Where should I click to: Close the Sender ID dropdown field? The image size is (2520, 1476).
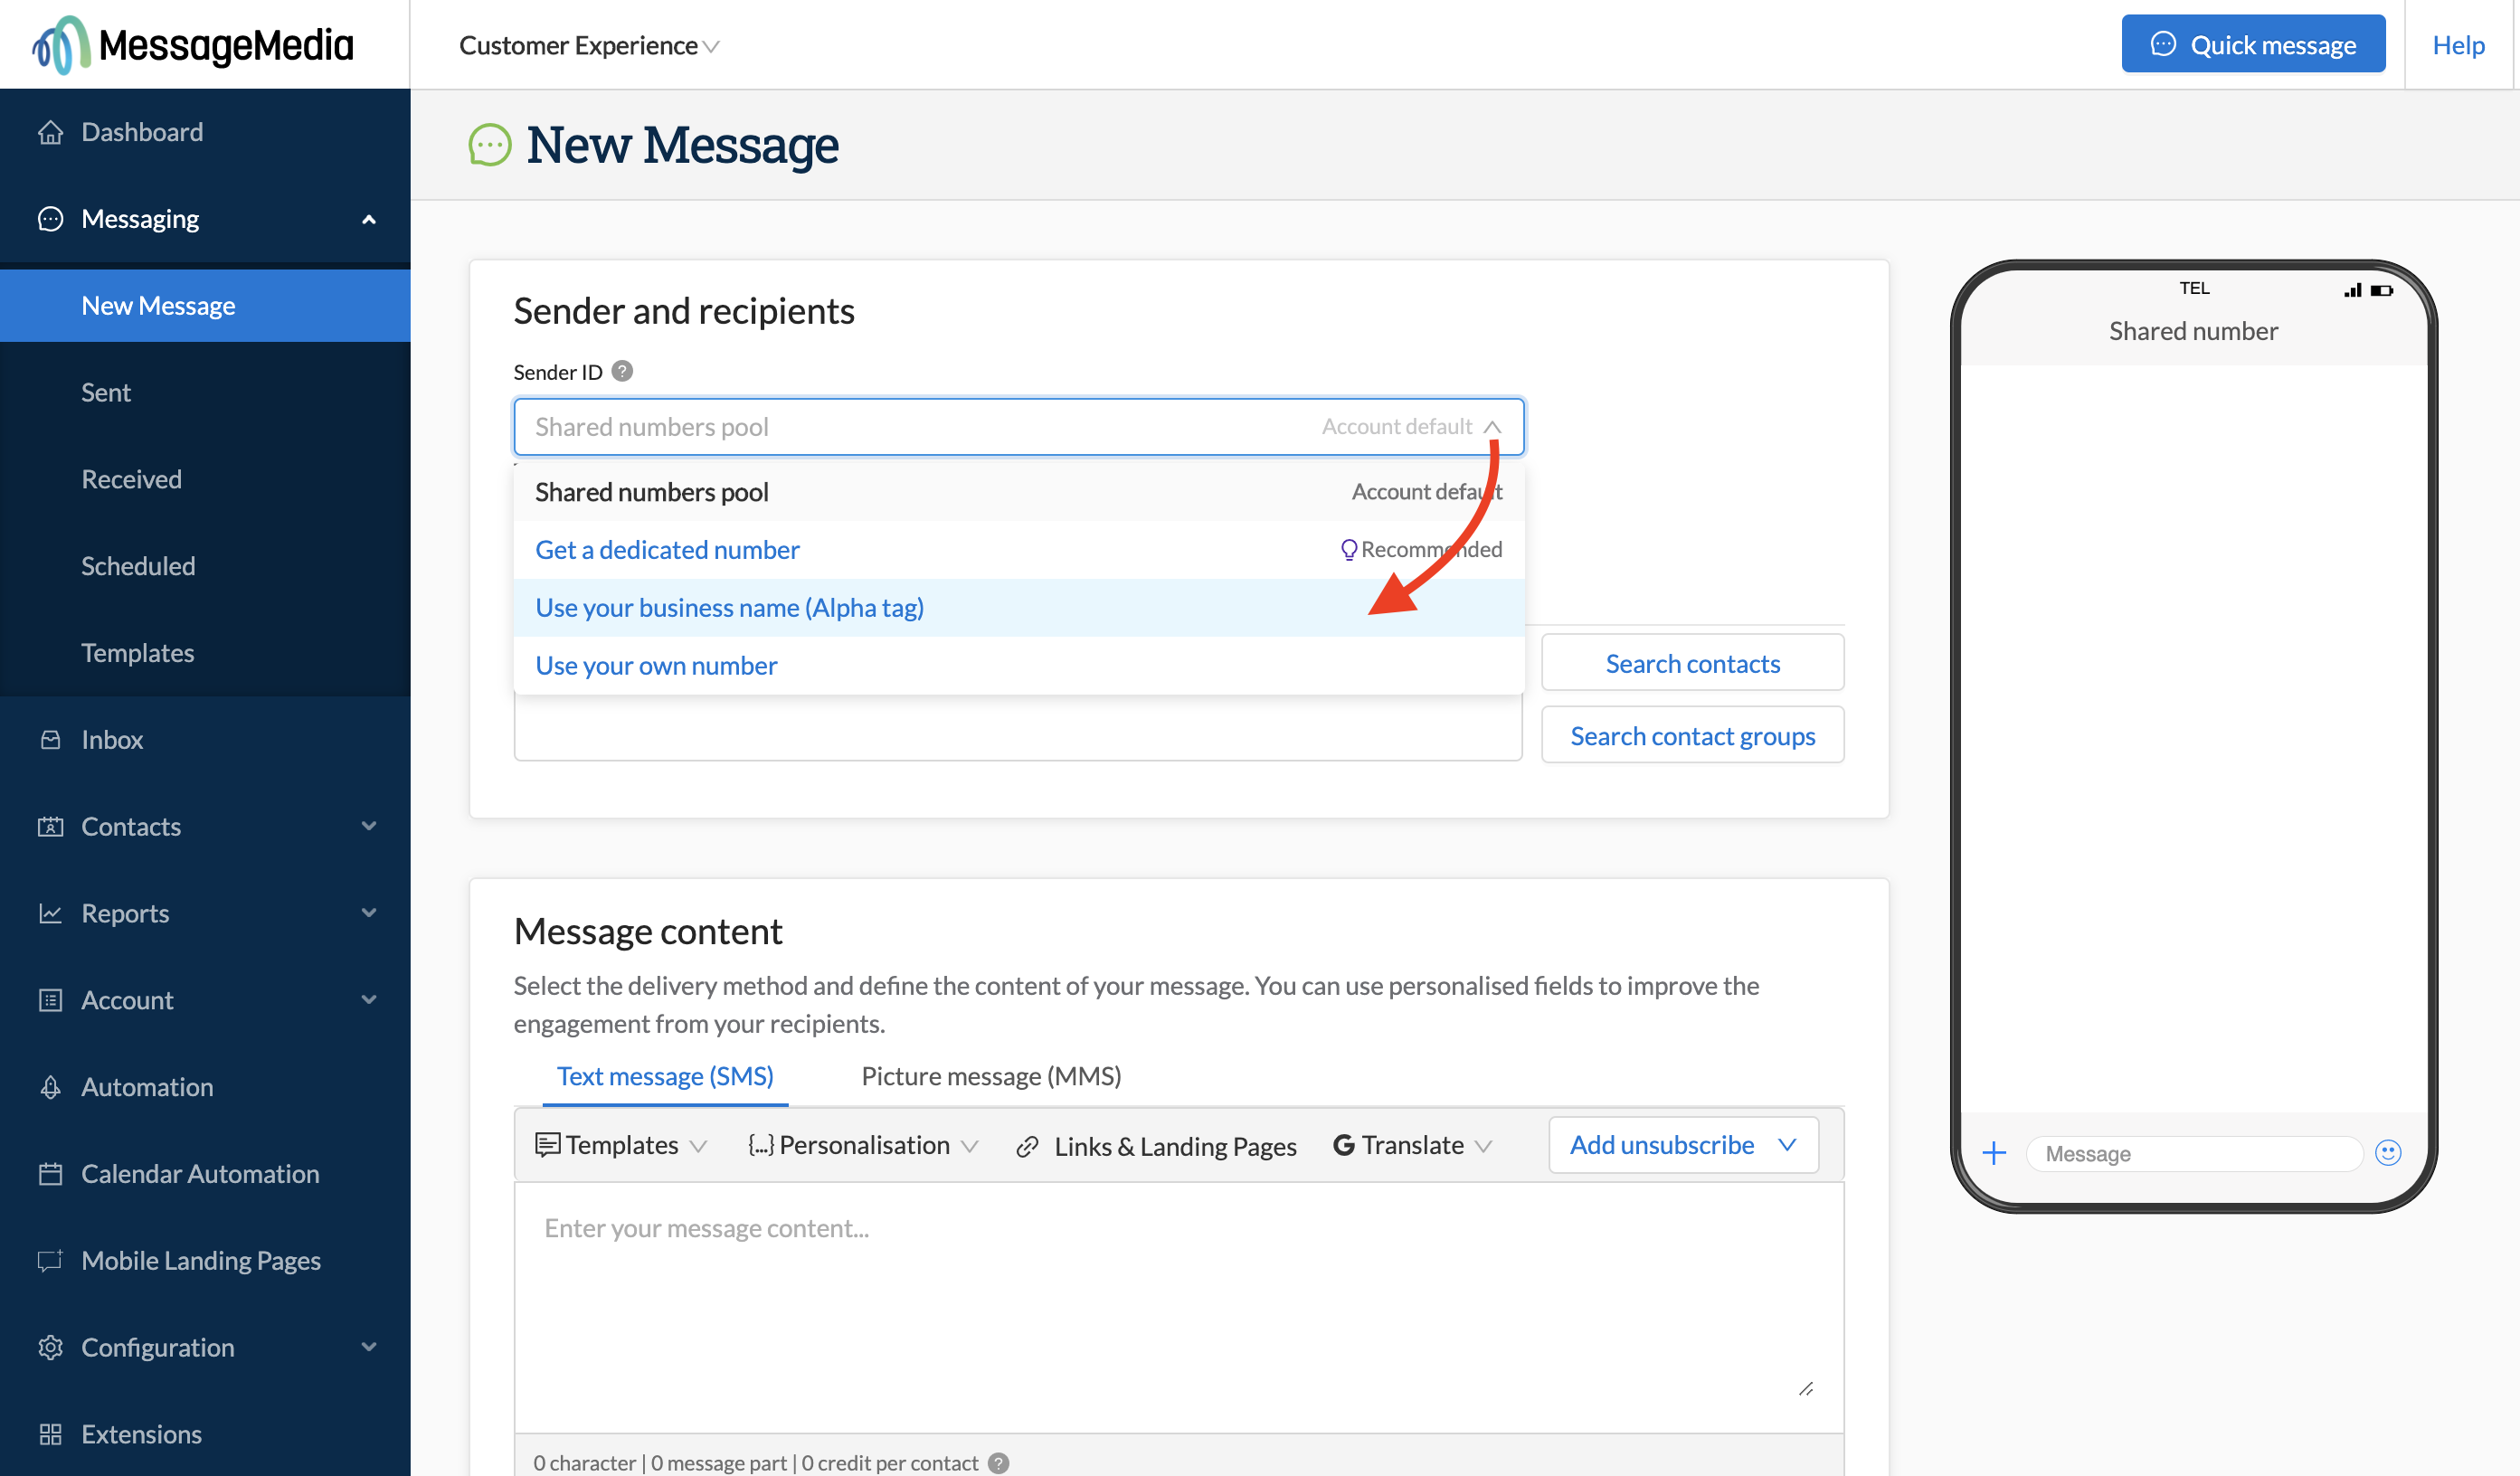(1019, 427)
